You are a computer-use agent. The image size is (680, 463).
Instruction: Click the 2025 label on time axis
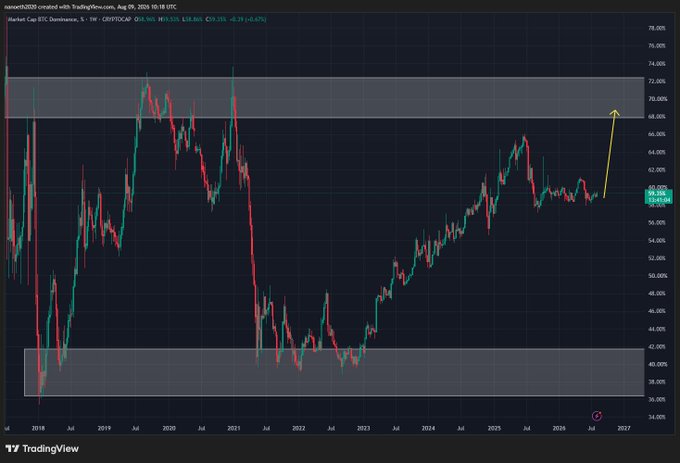494,428
